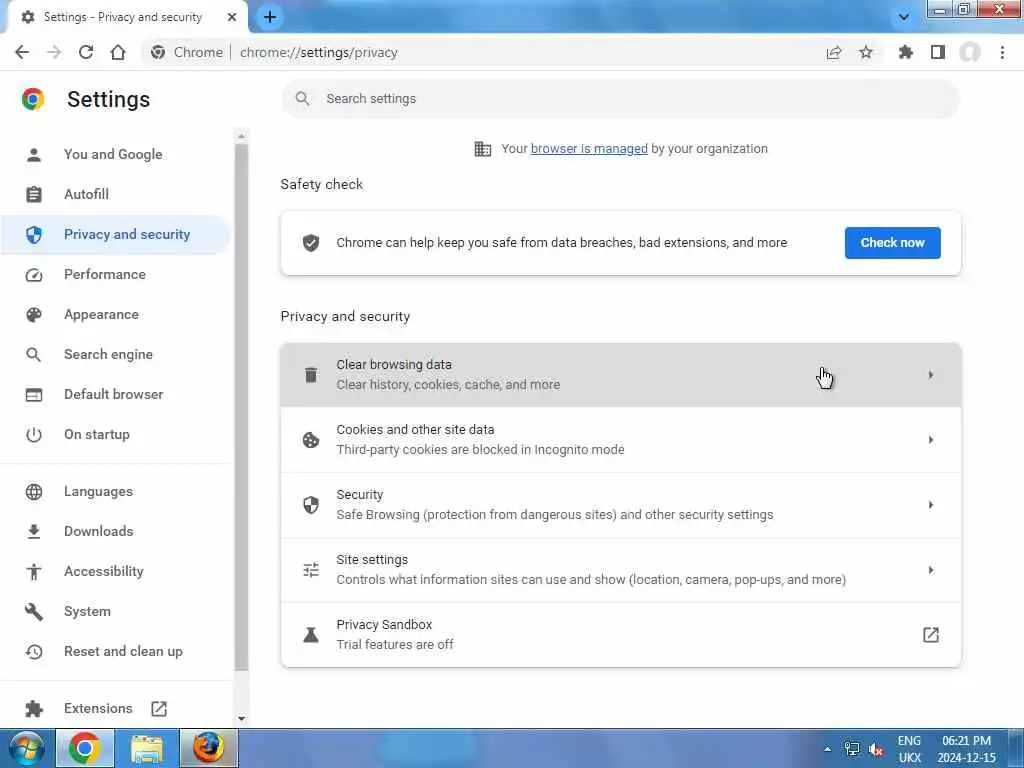
Task: Click the clipboard icon beside Autofill
Action: (34, 194)
